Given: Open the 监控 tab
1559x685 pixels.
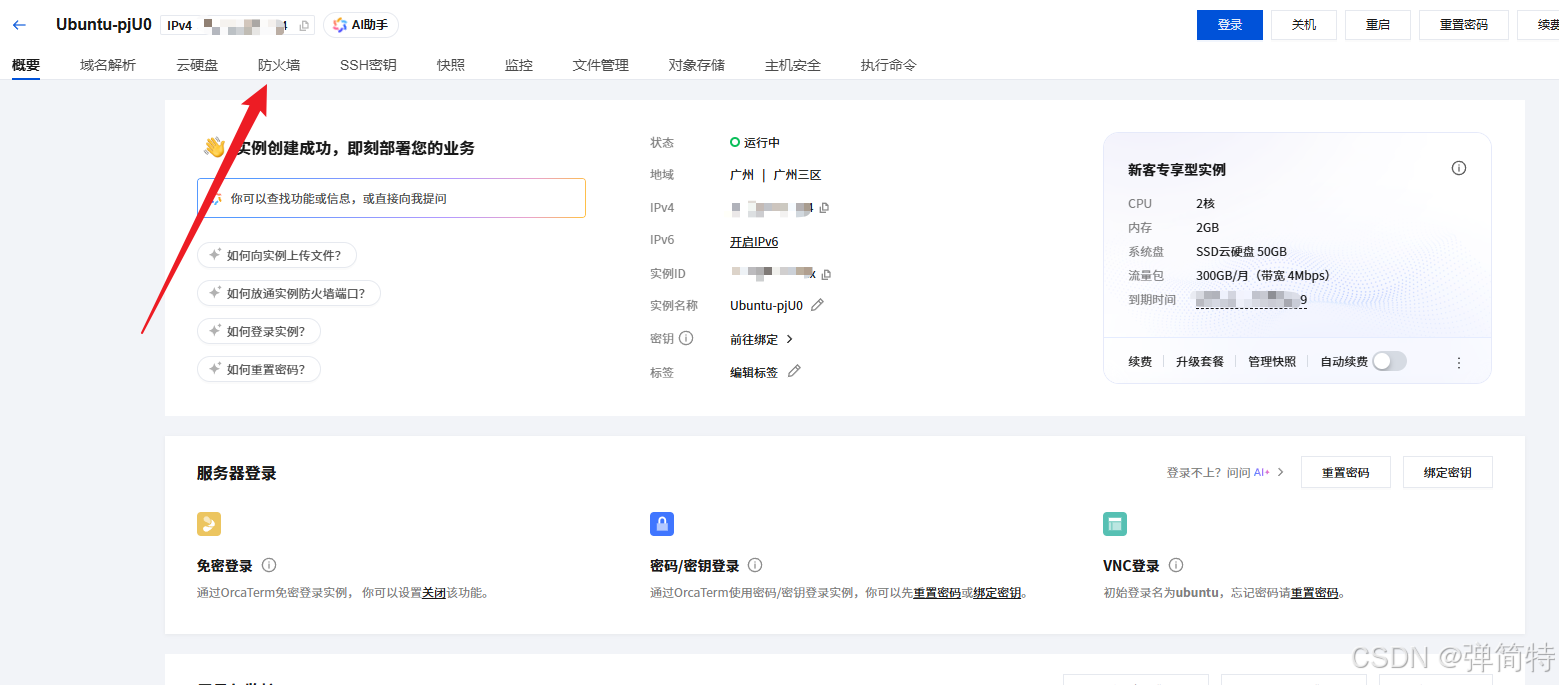Looking at the screenshot, I should pyautogui.click(x=519, y=65).
